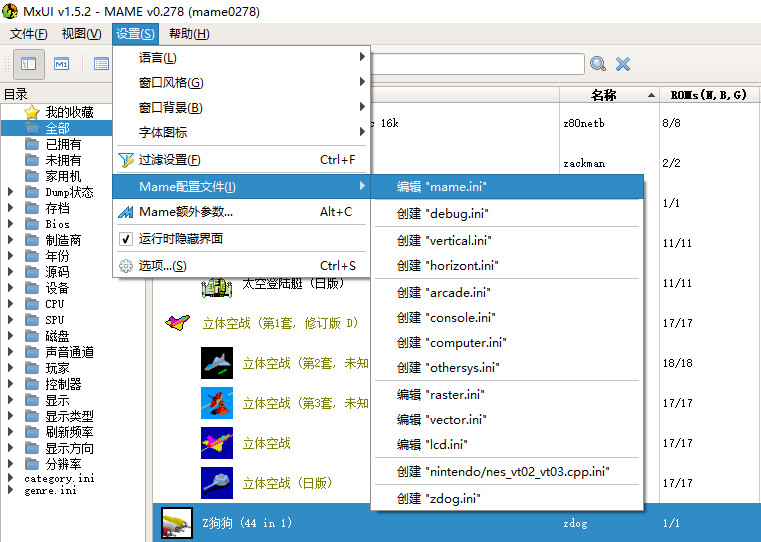Expand the genre.ini tree node

coord(11,490)
